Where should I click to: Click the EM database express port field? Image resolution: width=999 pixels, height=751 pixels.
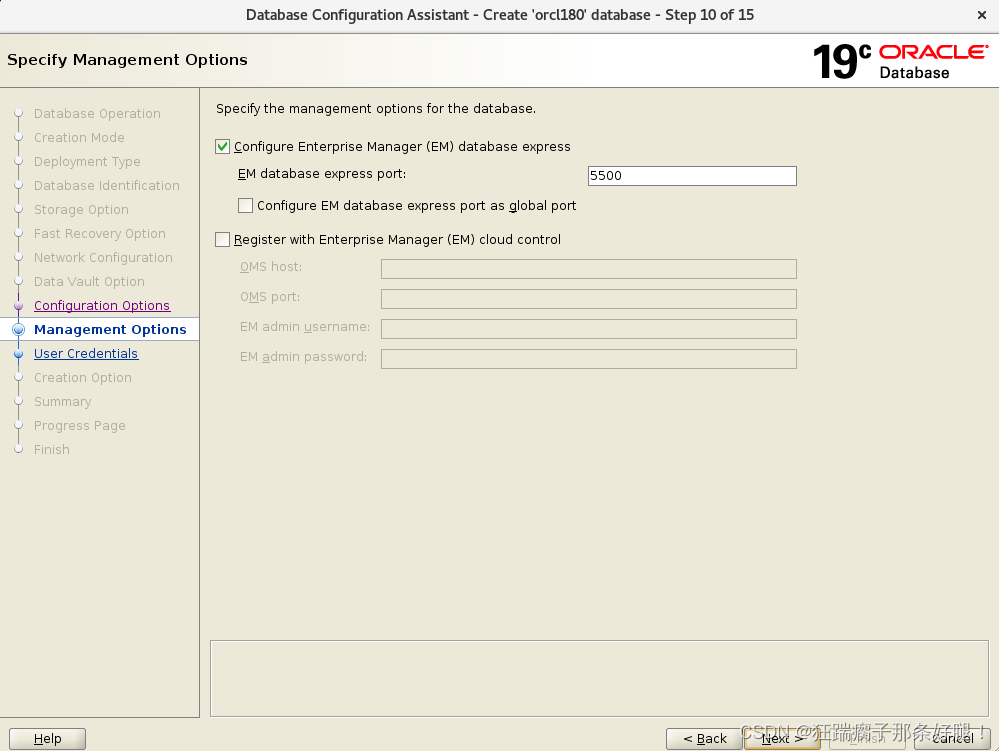[692, 176]
